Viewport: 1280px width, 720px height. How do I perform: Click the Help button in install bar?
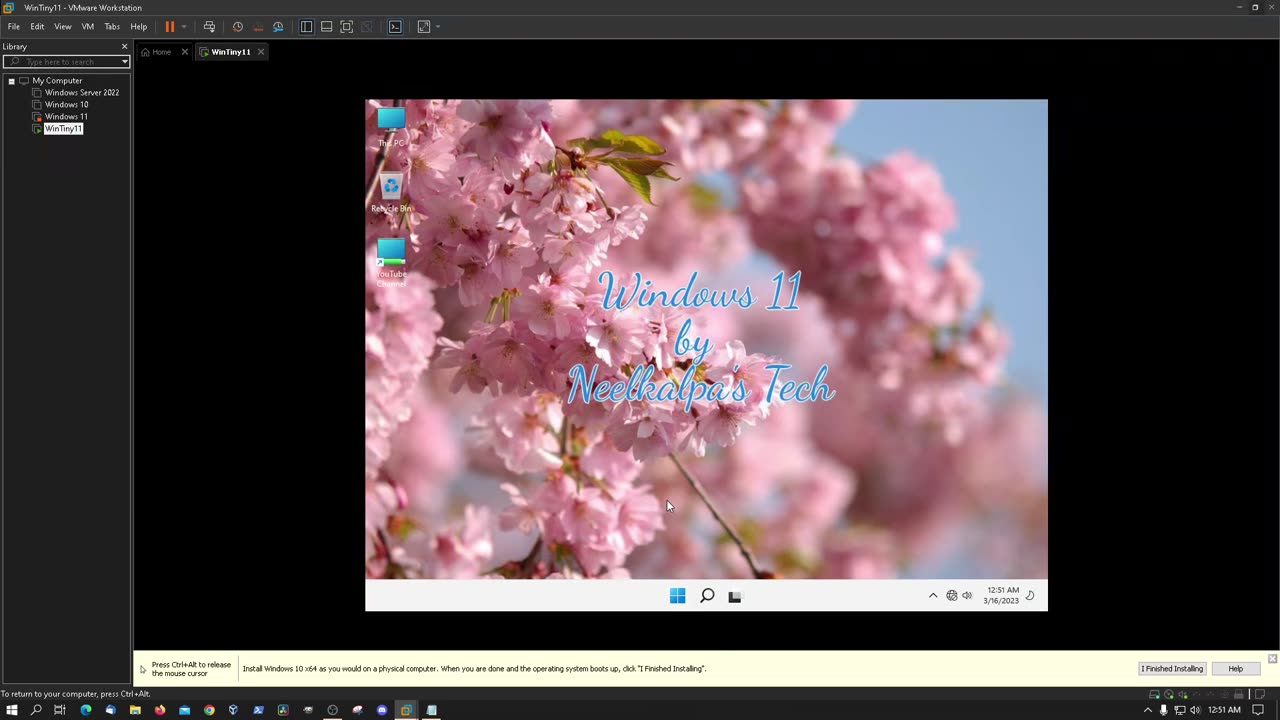(1236, 668)
